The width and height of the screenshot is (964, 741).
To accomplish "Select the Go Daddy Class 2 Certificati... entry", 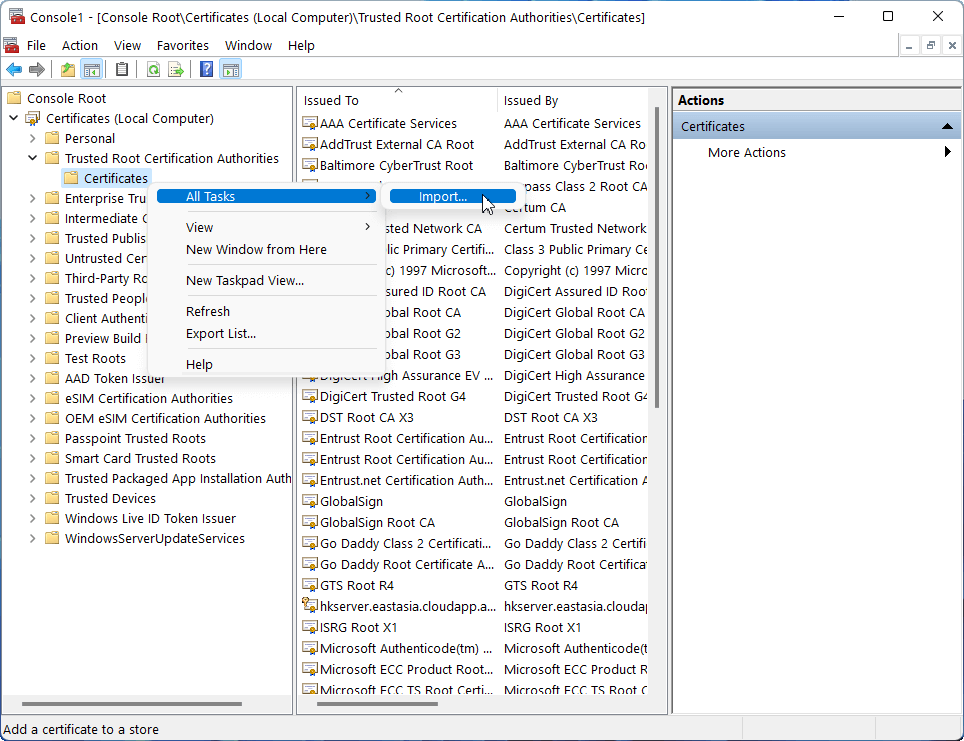I will [x=406, y=544].
